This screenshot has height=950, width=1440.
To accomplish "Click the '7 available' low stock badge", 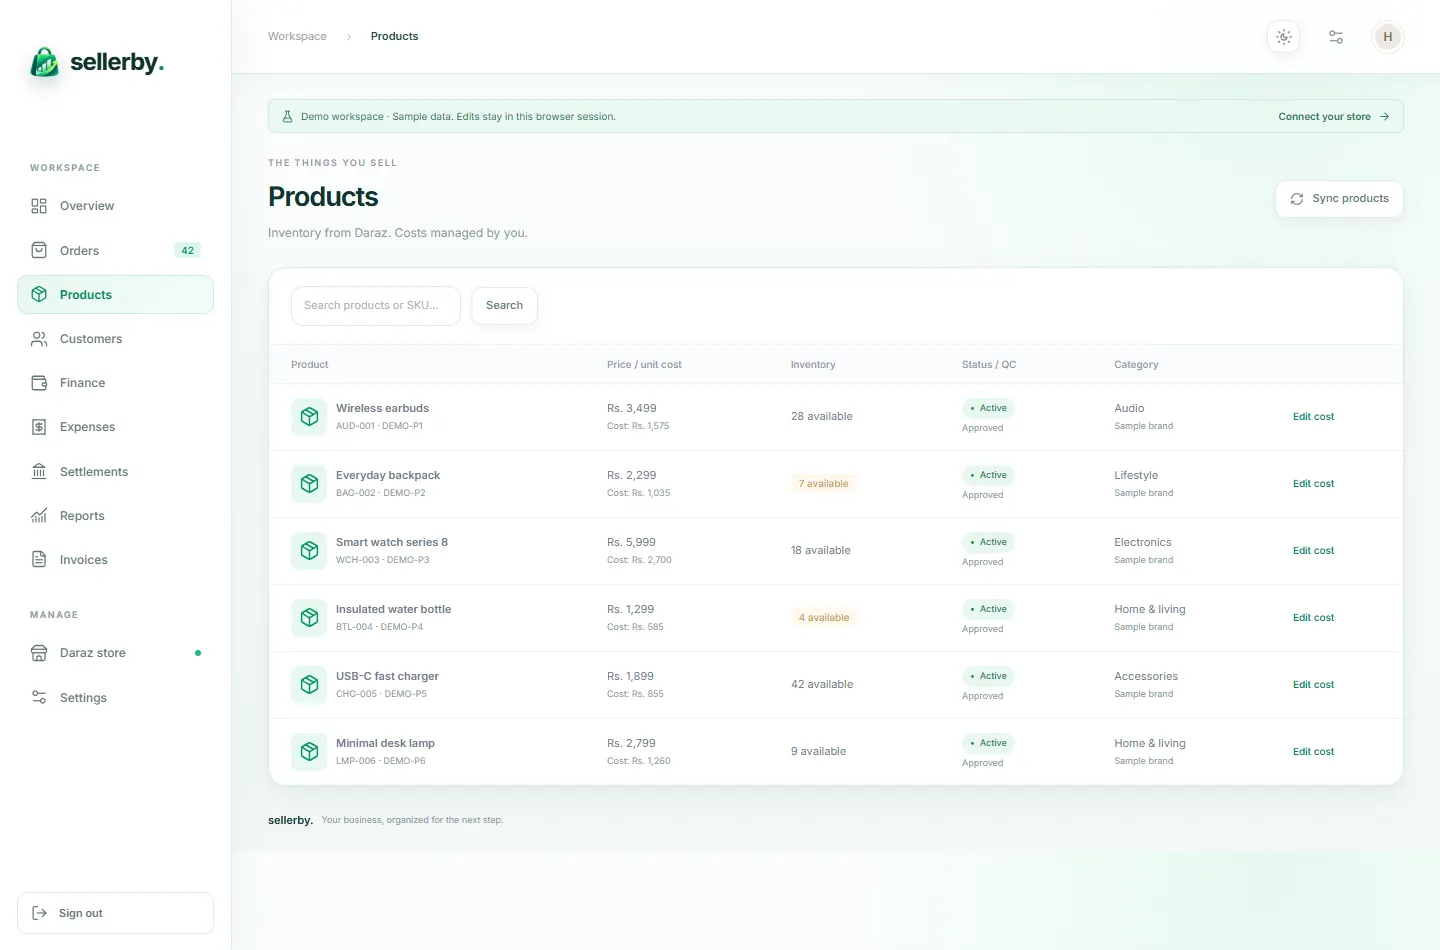I will pos(823,484).
